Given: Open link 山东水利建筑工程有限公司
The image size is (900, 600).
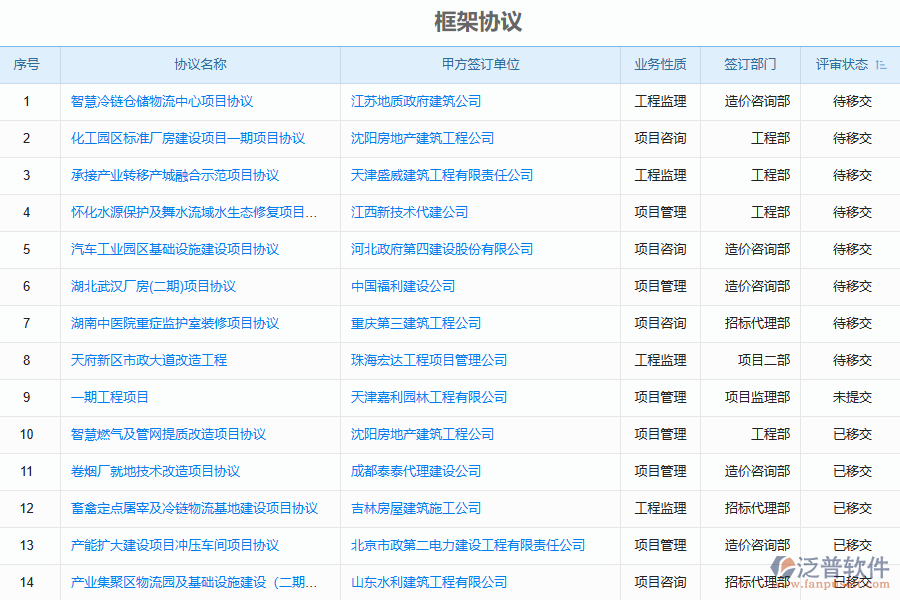Looking at the screenshot, I should pos(427,582).
